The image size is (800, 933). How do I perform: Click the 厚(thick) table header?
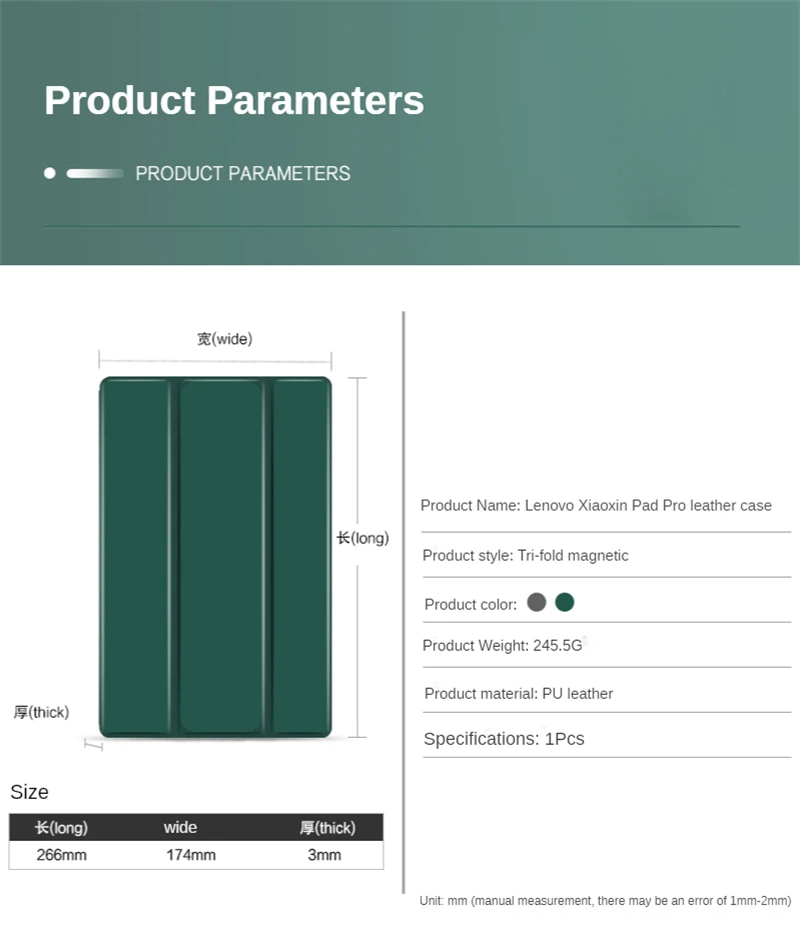[327, 828]
